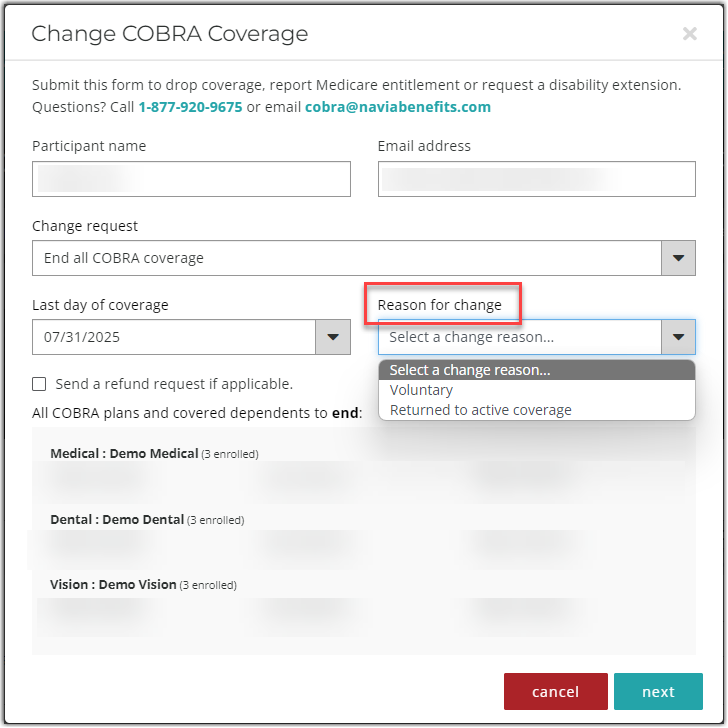Viewport: 728px width, 728px height.
Task: Select Returned to active coverage option
Action: tap(480, 410)
